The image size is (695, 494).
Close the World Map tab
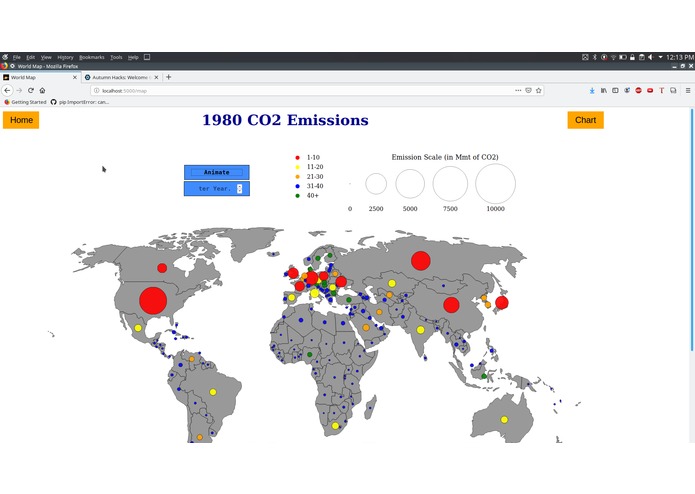[74, 77]
